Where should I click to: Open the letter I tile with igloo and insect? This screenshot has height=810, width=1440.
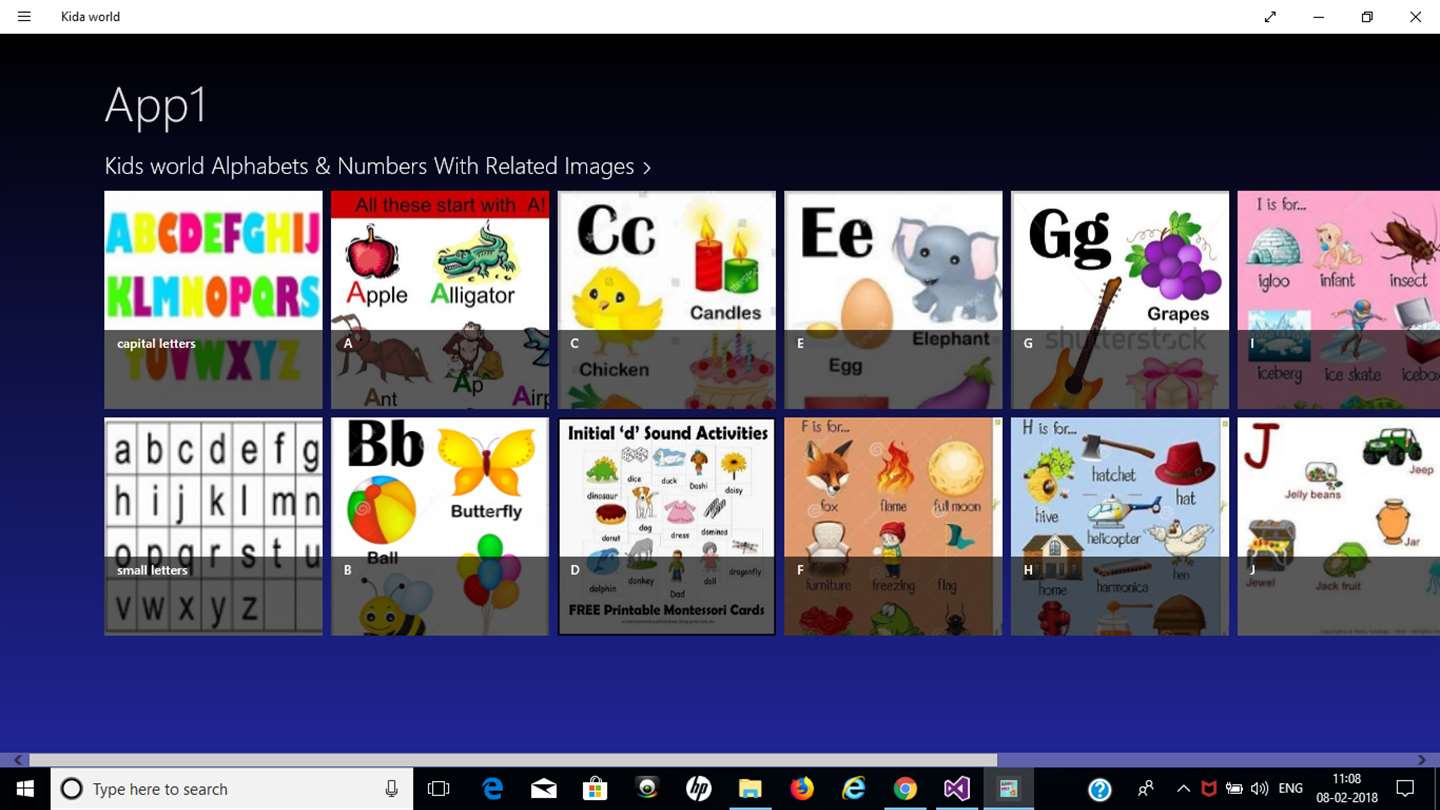point(1339,300)
